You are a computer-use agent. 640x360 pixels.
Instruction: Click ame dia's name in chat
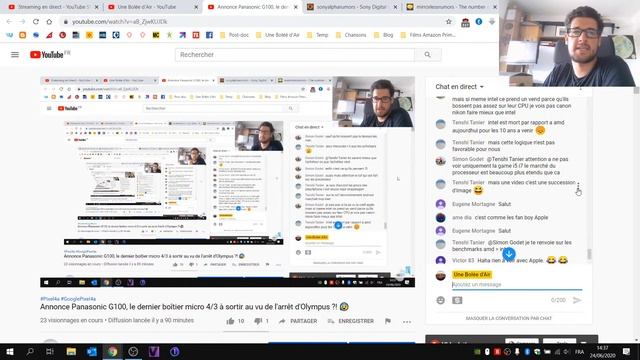[x=462, y=218]
